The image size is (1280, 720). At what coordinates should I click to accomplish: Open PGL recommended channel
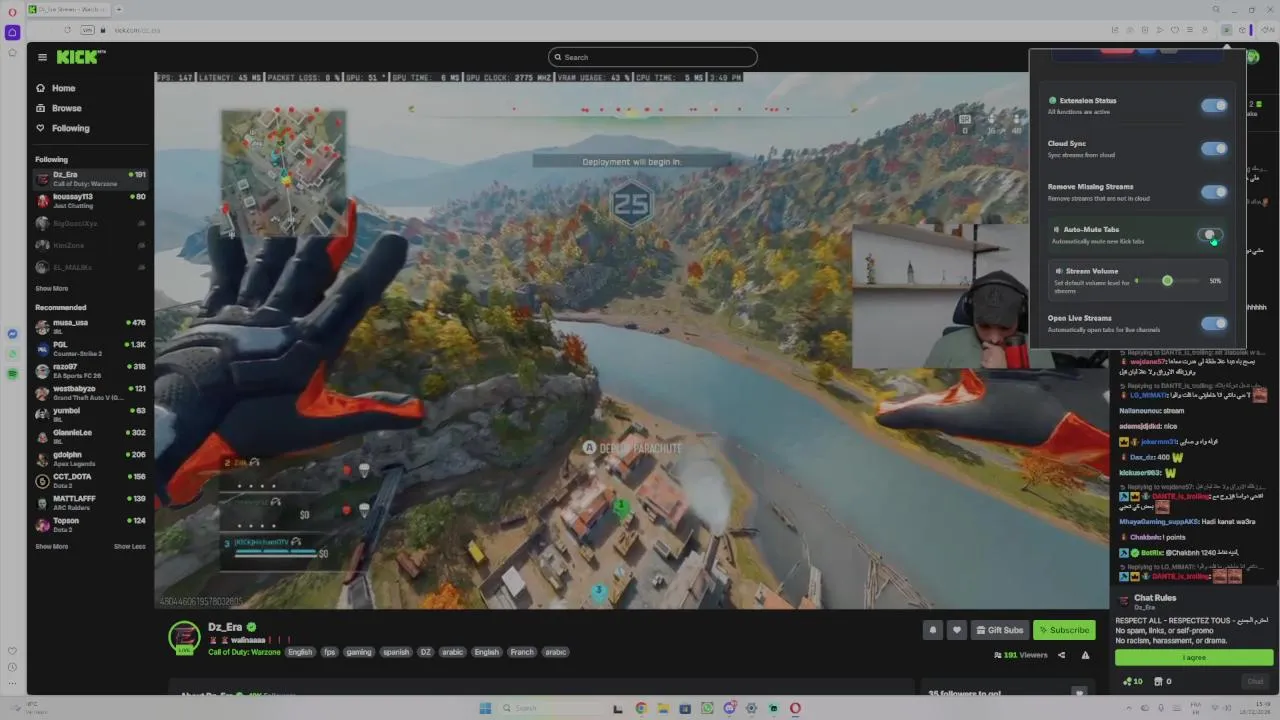tap(91, 348)
